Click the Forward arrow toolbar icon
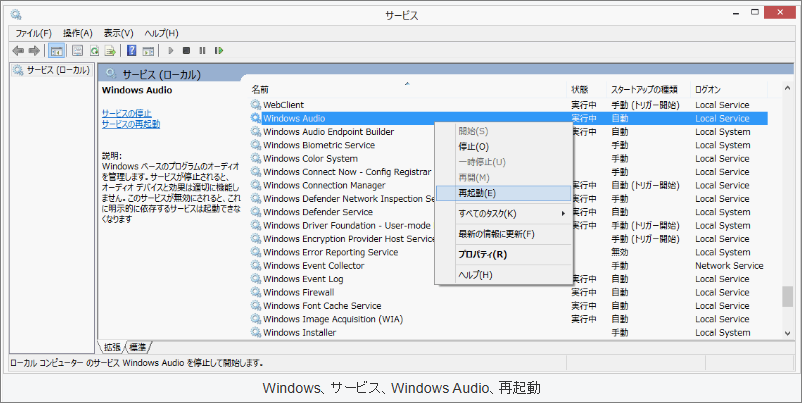Viewport: 802px width, 403px height. 34,51
